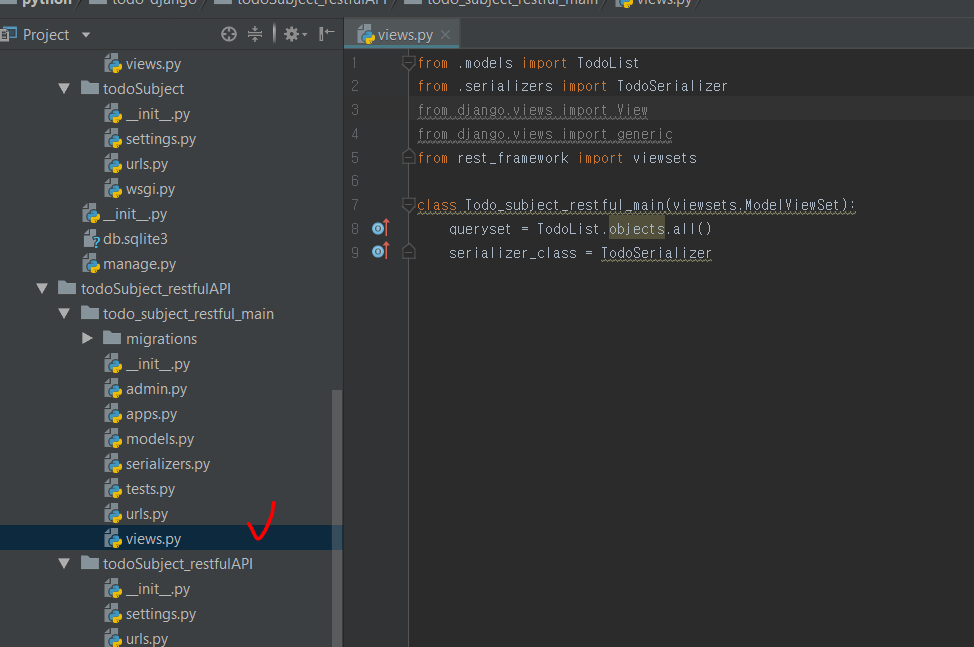The height and width of the screenshot is (647, 974).
Task: Open urls.py under todo_subject_restful_main
Action: [147, 514]
